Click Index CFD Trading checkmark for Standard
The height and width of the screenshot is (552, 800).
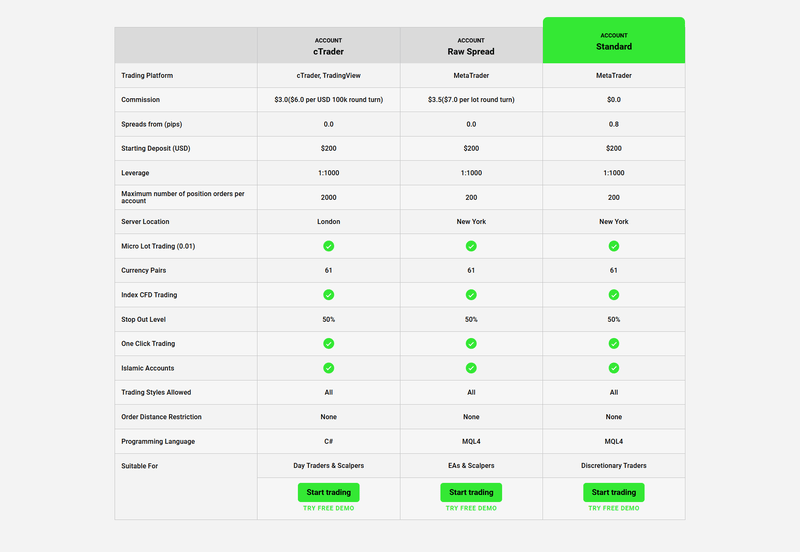point(614,295)
